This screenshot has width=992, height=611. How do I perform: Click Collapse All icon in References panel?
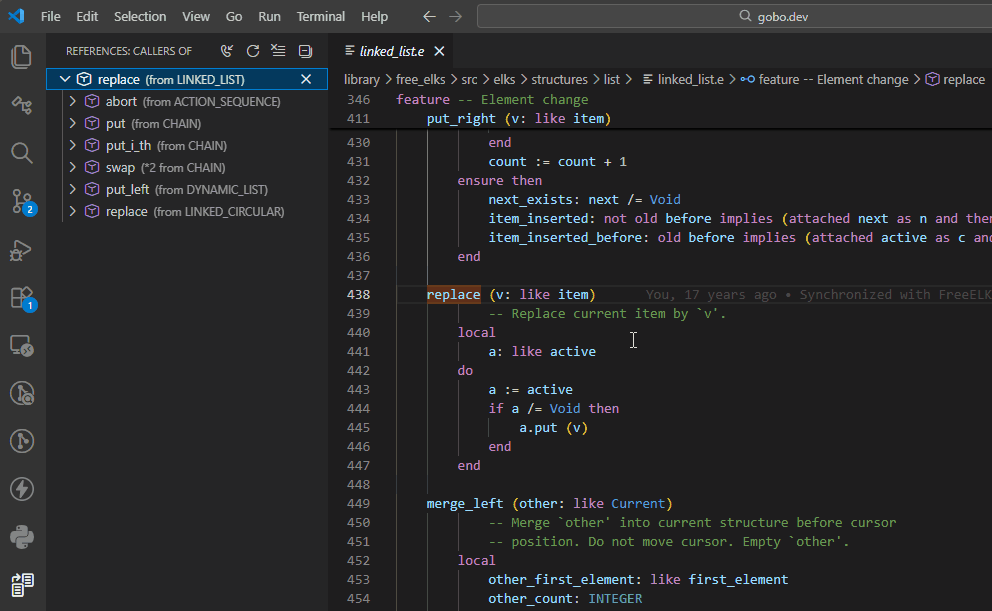[305, 51]
